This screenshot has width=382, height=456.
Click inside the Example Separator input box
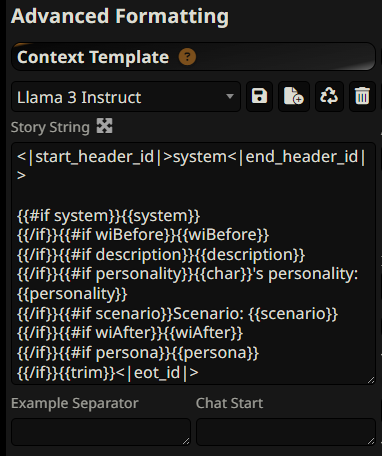pyautogui.click(x=101, y=432)
